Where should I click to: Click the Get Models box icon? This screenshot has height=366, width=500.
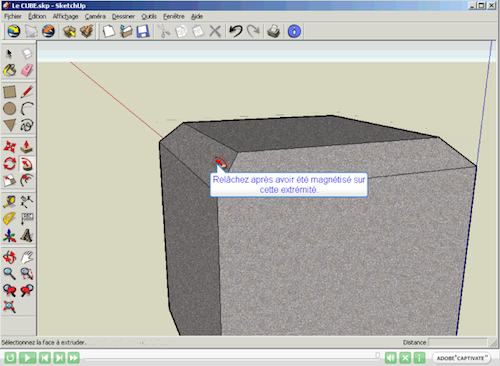click(69, 31)
